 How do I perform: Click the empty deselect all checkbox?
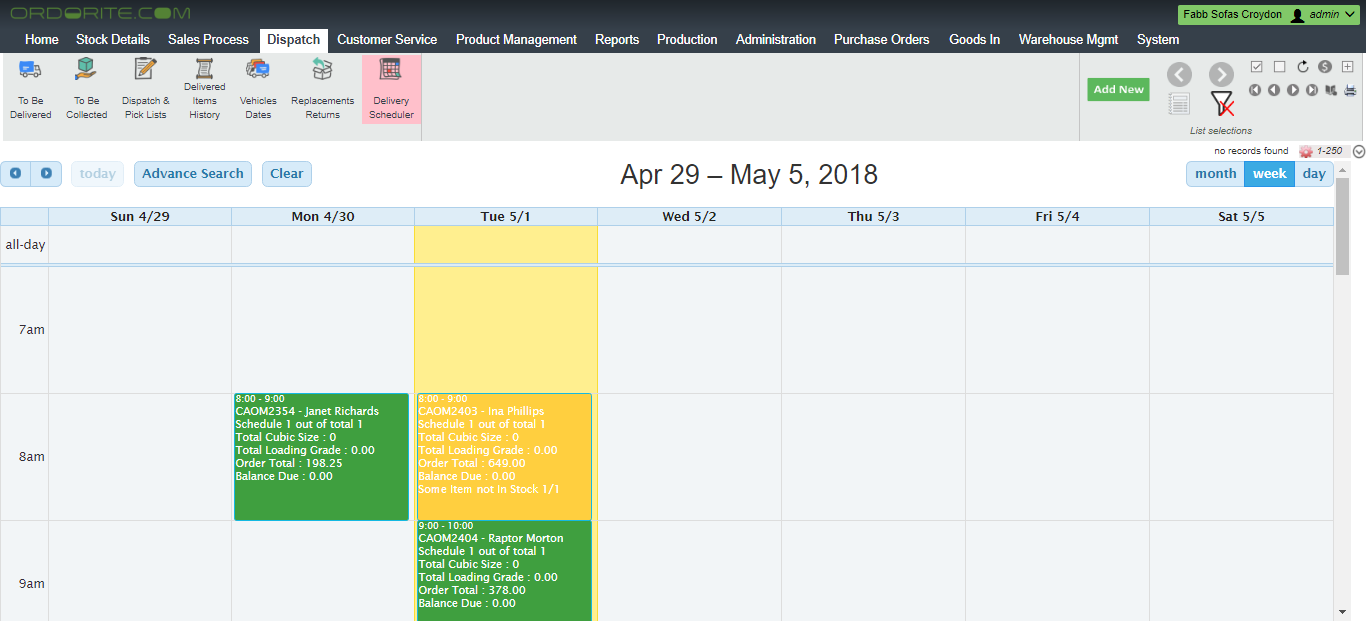[1279, 67]
